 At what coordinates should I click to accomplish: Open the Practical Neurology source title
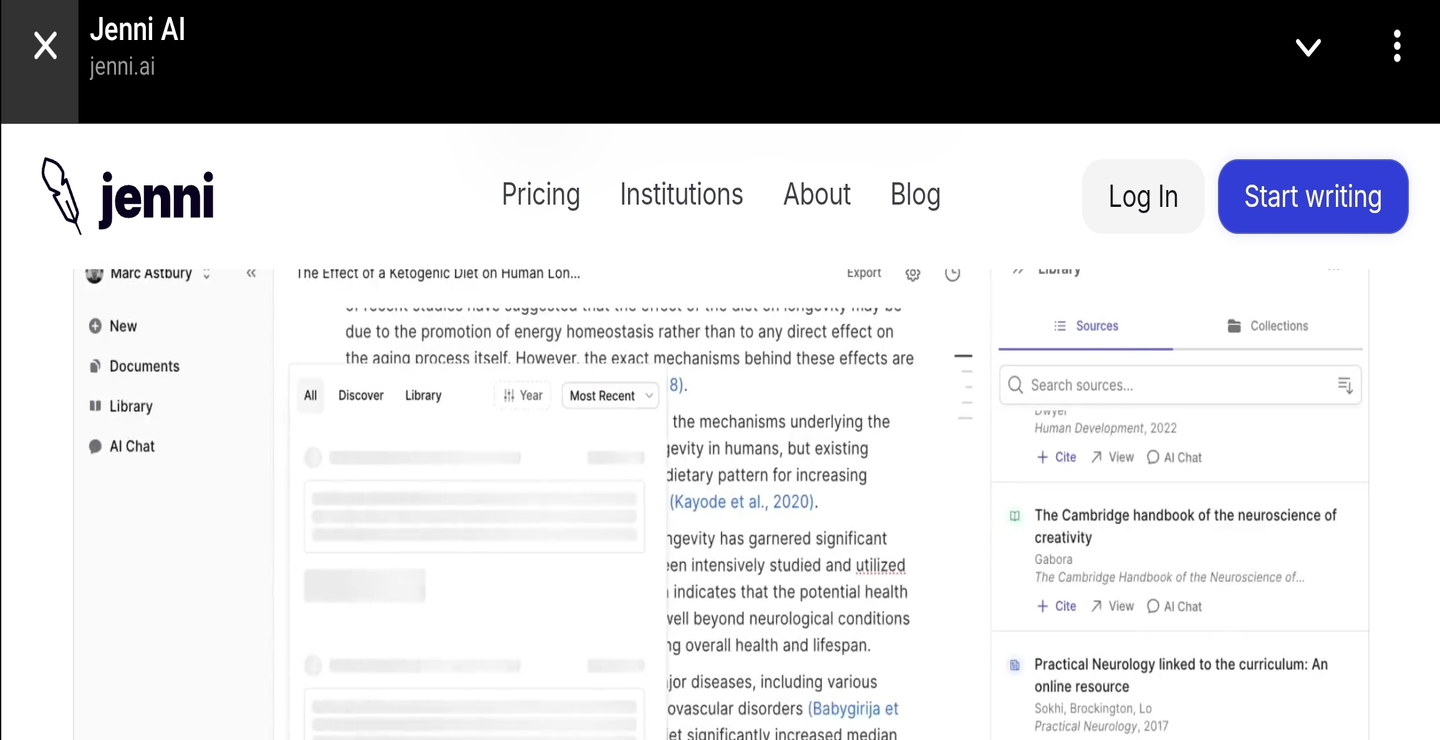coord(1181,675)
